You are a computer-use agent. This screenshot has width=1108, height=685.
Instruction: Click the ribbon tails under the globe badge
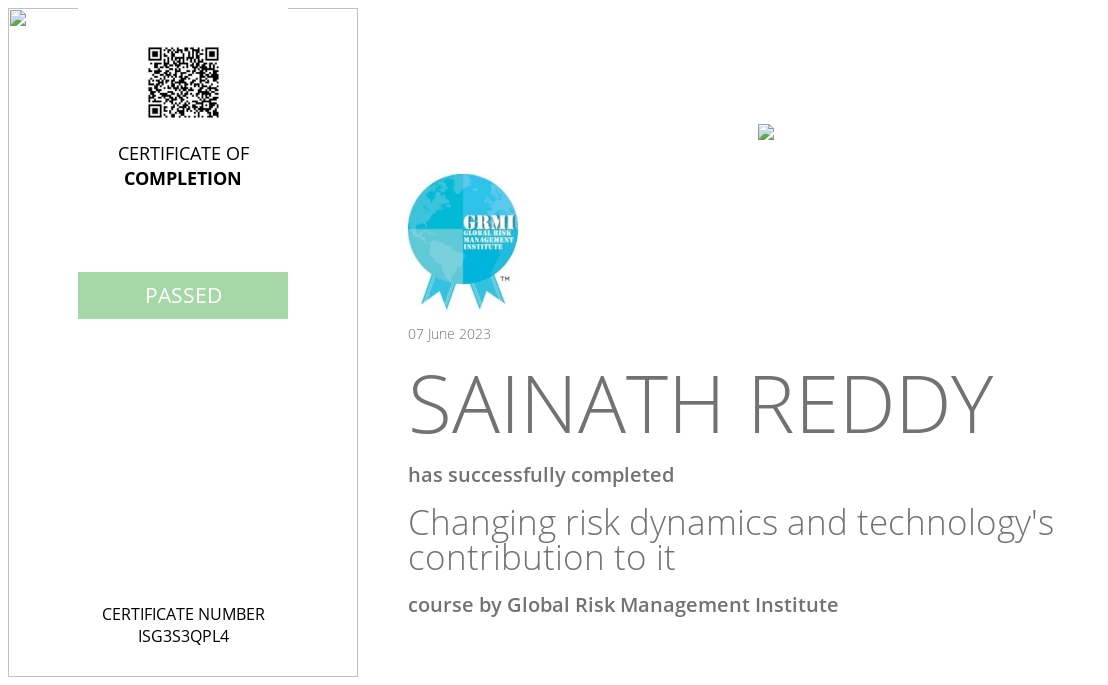pos(463,291)
